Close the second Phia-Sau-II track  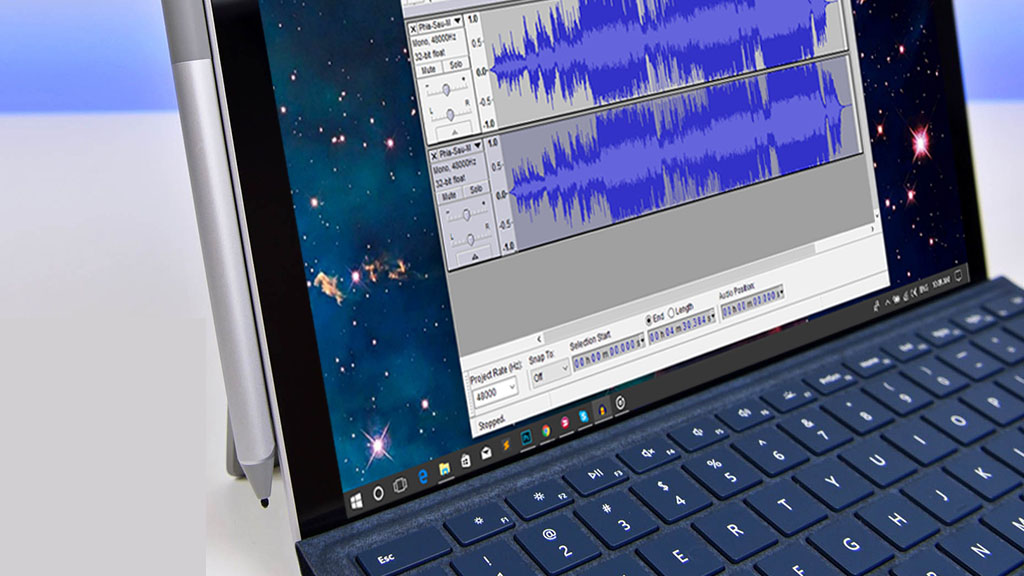click(x=434, y=155)
